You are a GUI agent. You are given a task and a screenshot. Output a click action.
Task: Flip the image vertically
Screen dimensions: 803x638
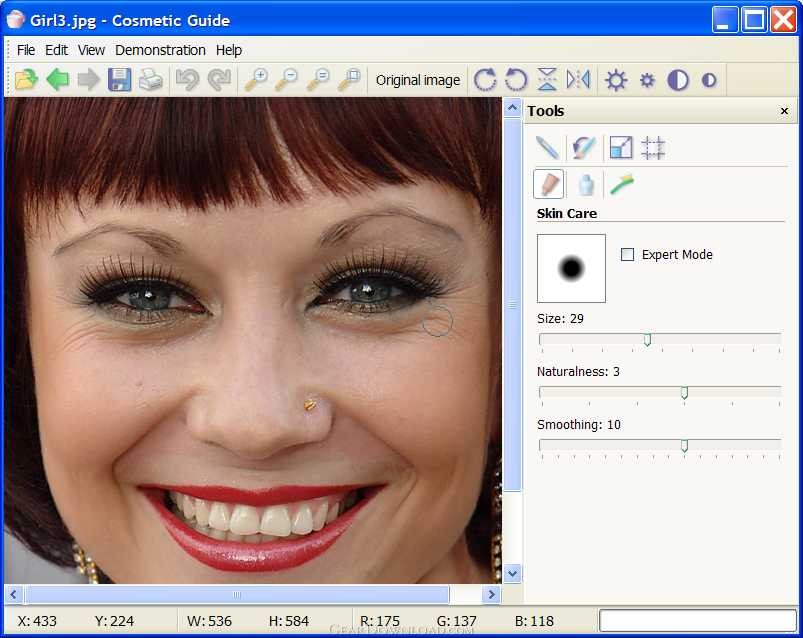(x=547, y=79)
